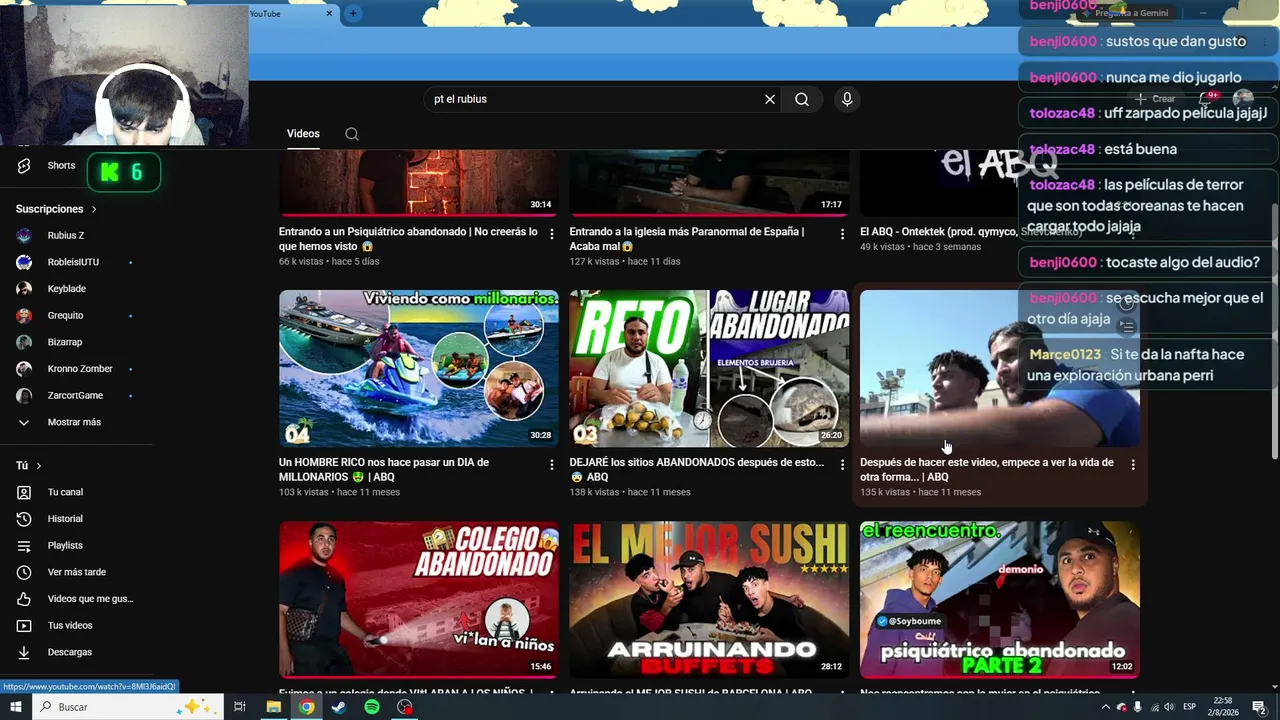Screen dimensions: 1280x720
Task: Click the YouTube search input field
Action: [x=595, y=99]
